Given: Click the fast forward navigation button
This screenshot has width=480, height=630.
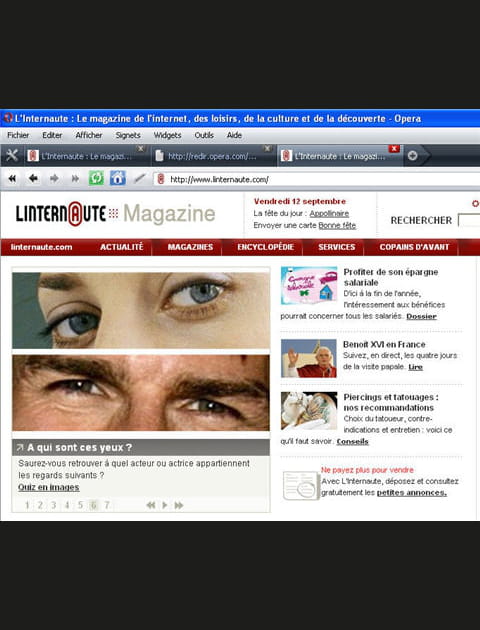Looking at the screenshot, I should pyautogui.click(x=75, y=178).
